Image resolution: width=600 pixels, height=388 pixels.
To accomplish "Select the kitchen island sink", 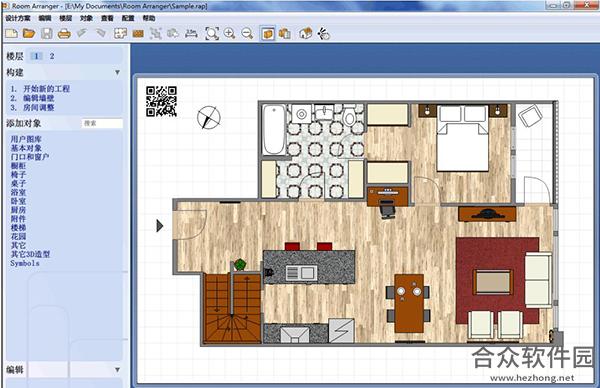I will [302, 273].
